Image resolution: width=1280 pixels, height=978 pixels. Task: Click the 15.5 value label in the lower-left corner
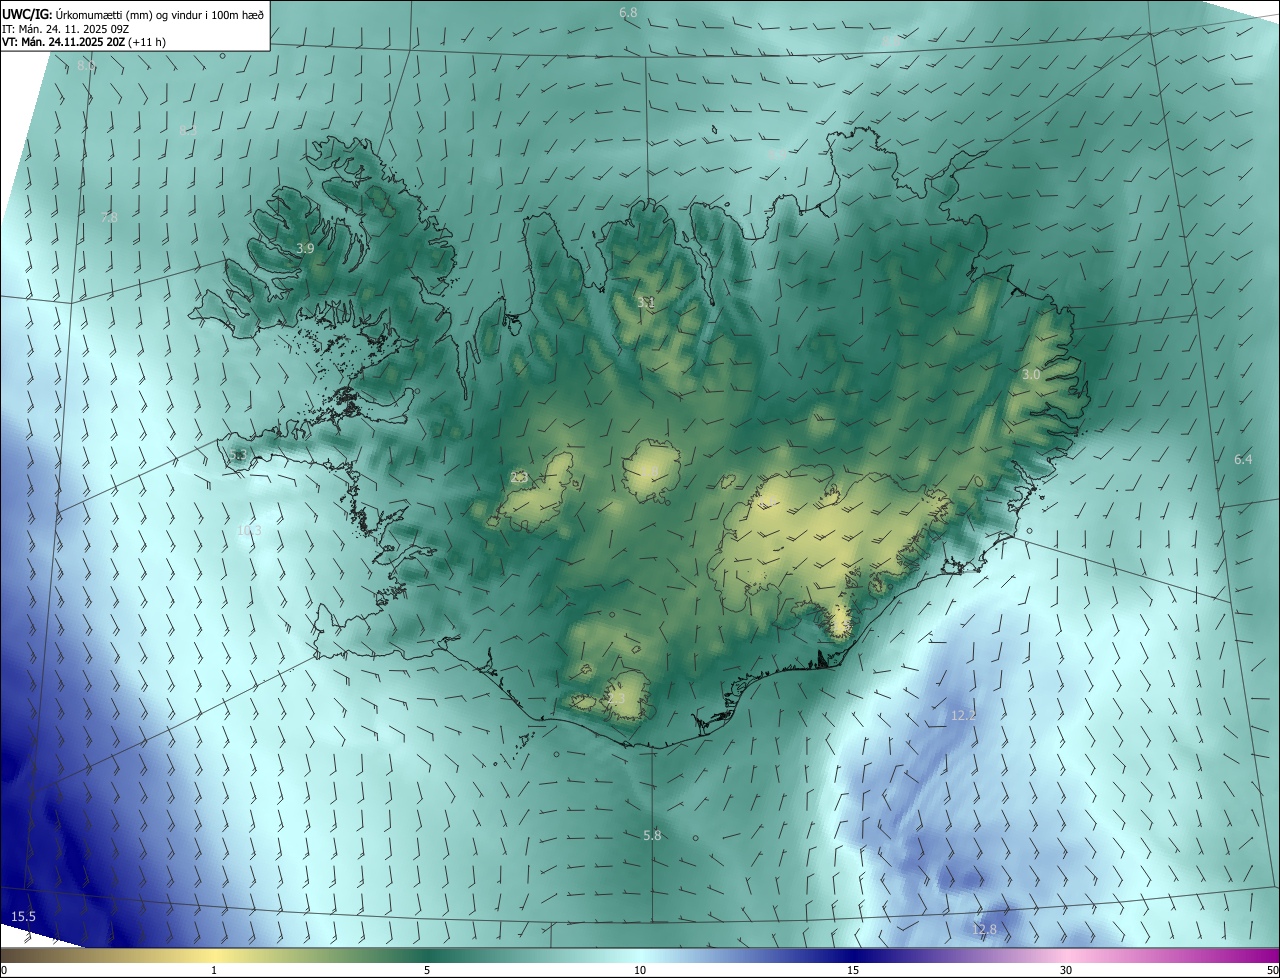pos(23,916)
